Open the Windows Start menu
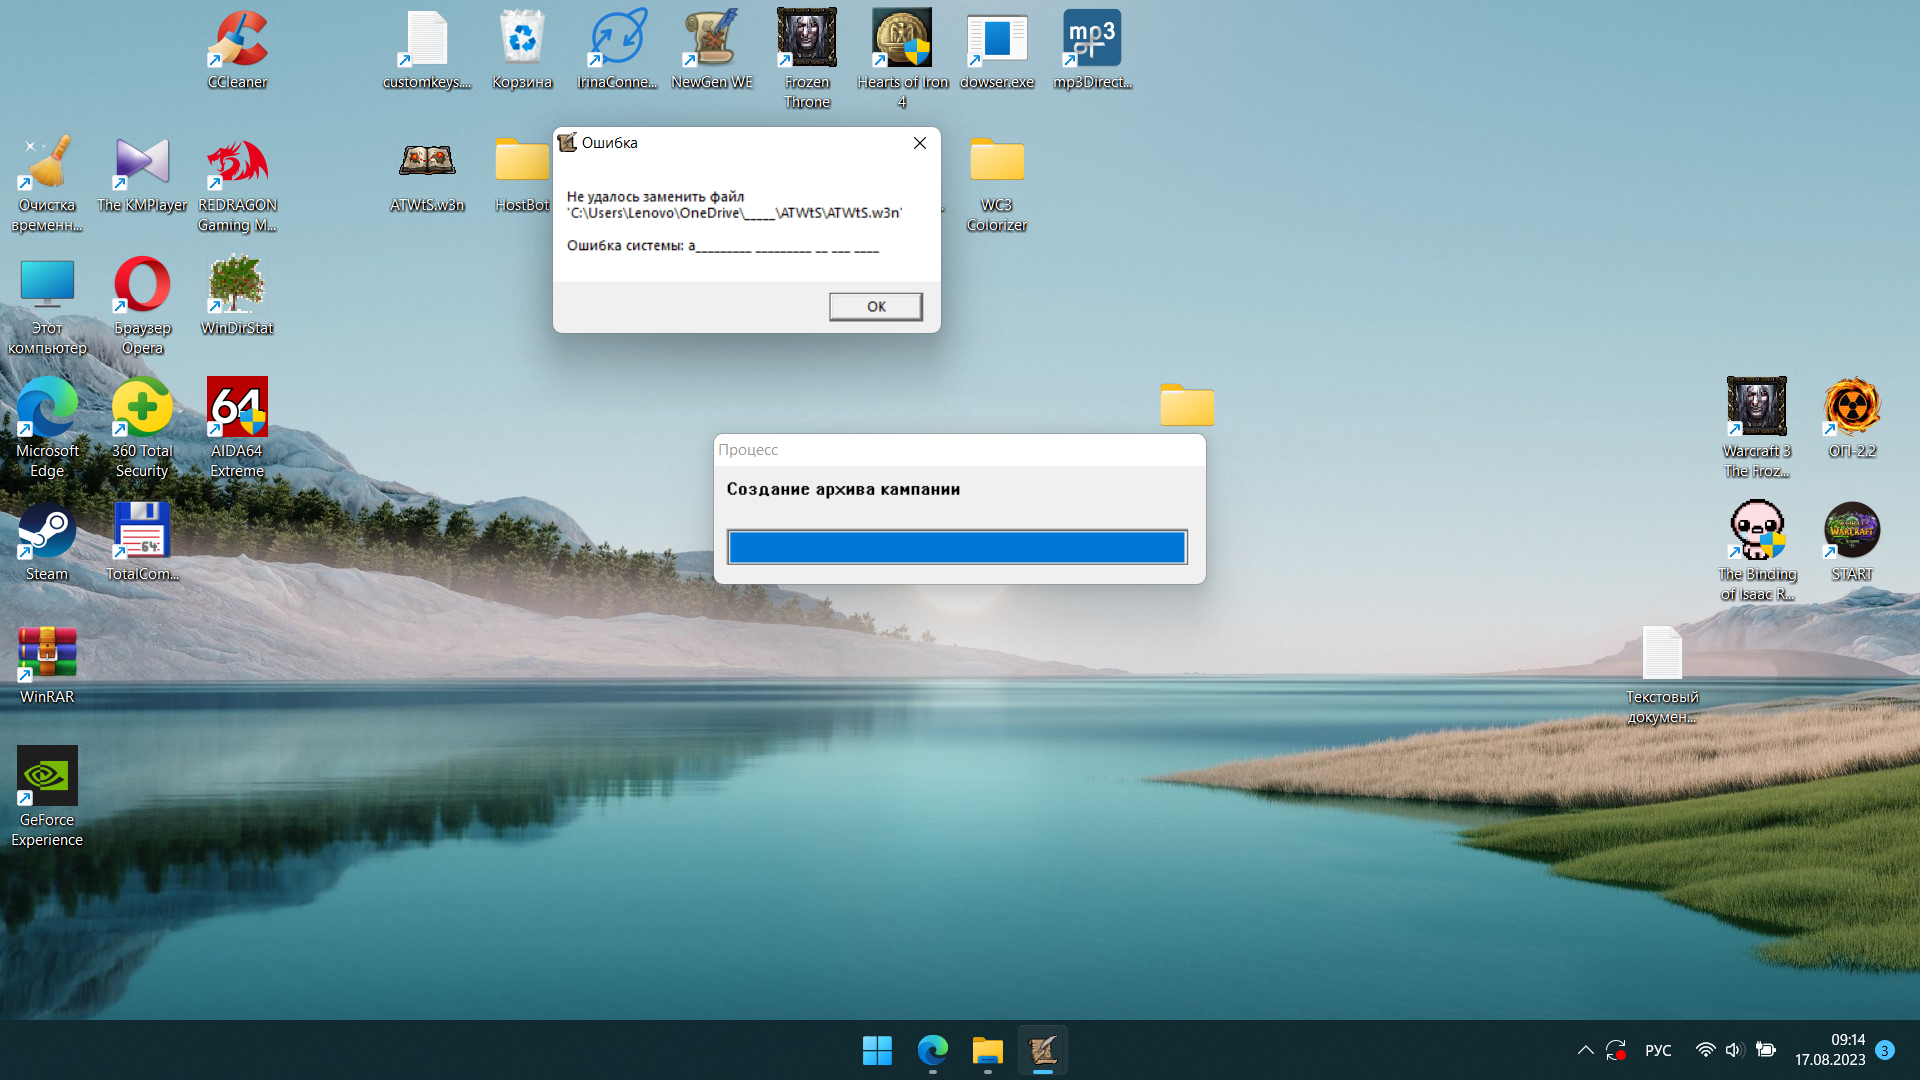The width and height of the screenshot is (1920, 1080). tap(877, 1050)
